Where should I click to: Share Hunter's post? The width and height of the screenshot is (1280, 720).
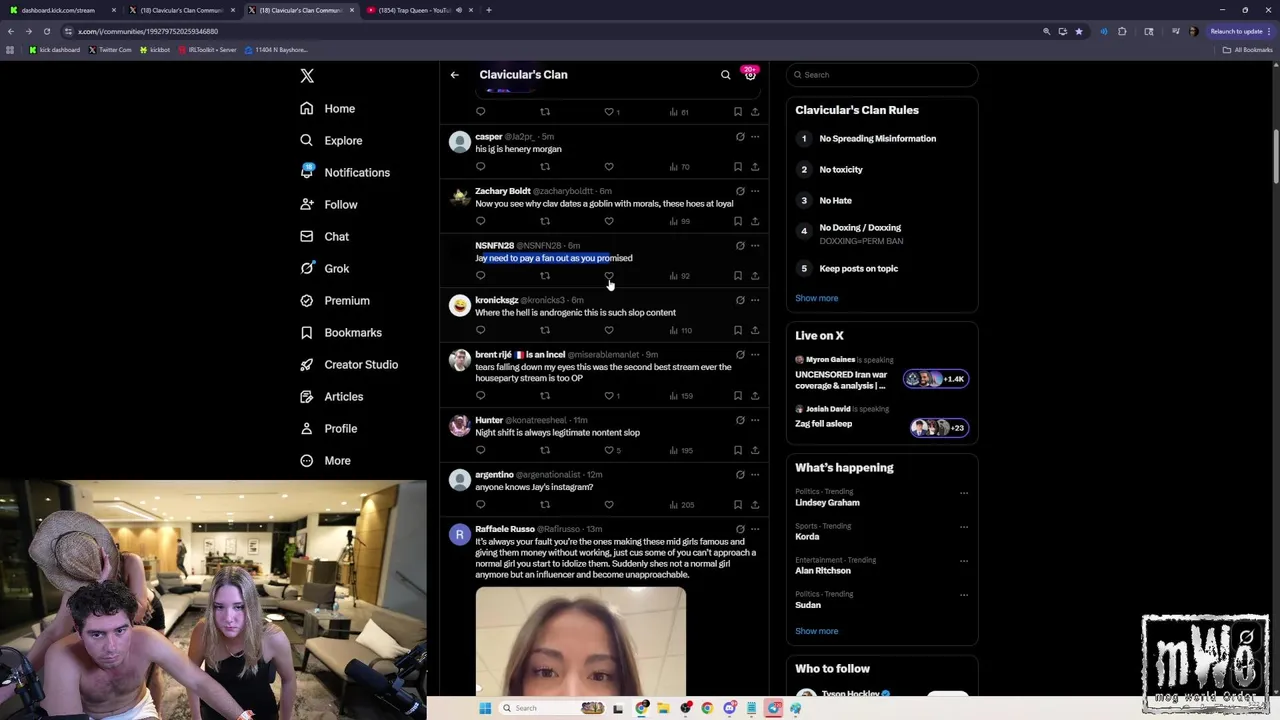(x=755, y=450)
